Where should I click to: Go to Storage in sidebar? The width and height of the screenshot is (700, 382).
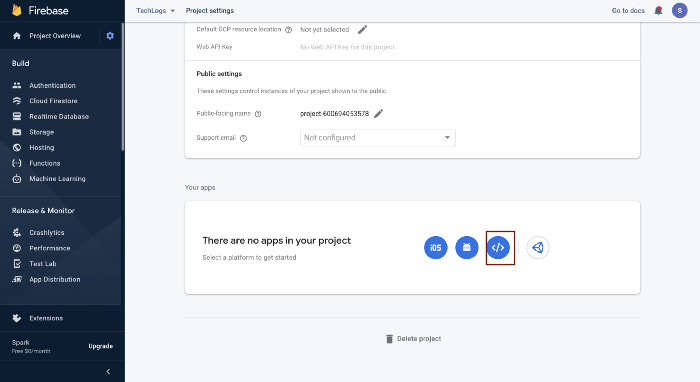tap(42, 132)
